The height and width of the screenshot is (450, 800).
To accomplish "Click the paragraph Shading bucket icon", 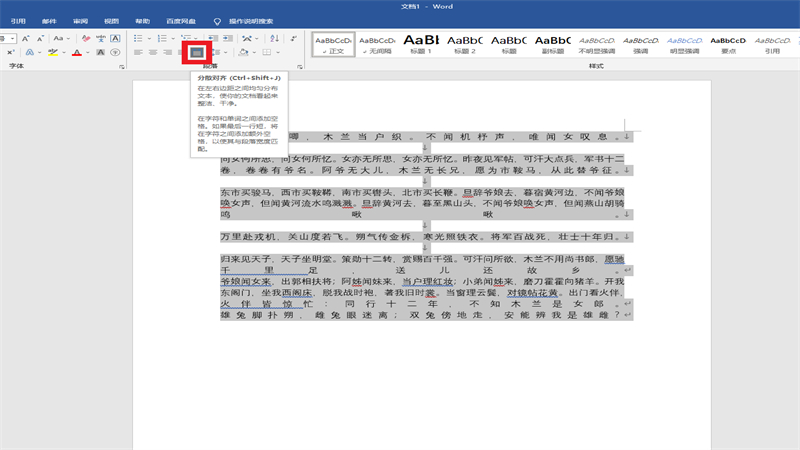I will click(x=243, y=52).
